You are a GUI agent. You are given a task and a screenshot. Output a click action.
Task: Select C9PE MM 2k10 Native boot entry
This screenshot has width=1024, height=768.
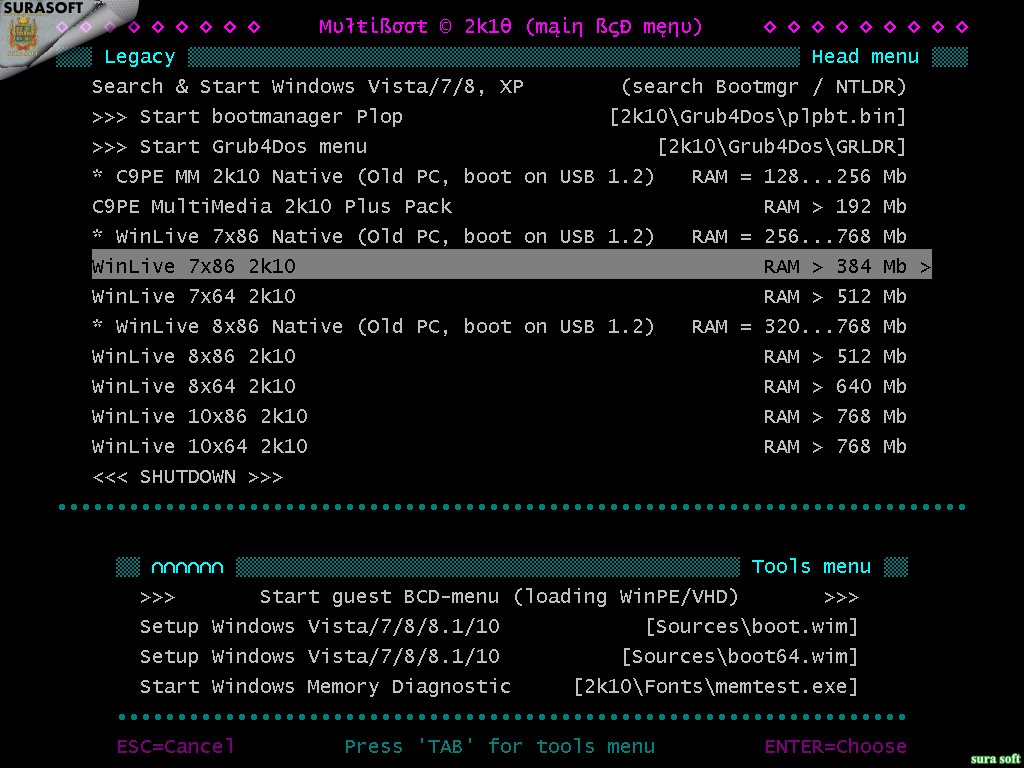point(499,176)
